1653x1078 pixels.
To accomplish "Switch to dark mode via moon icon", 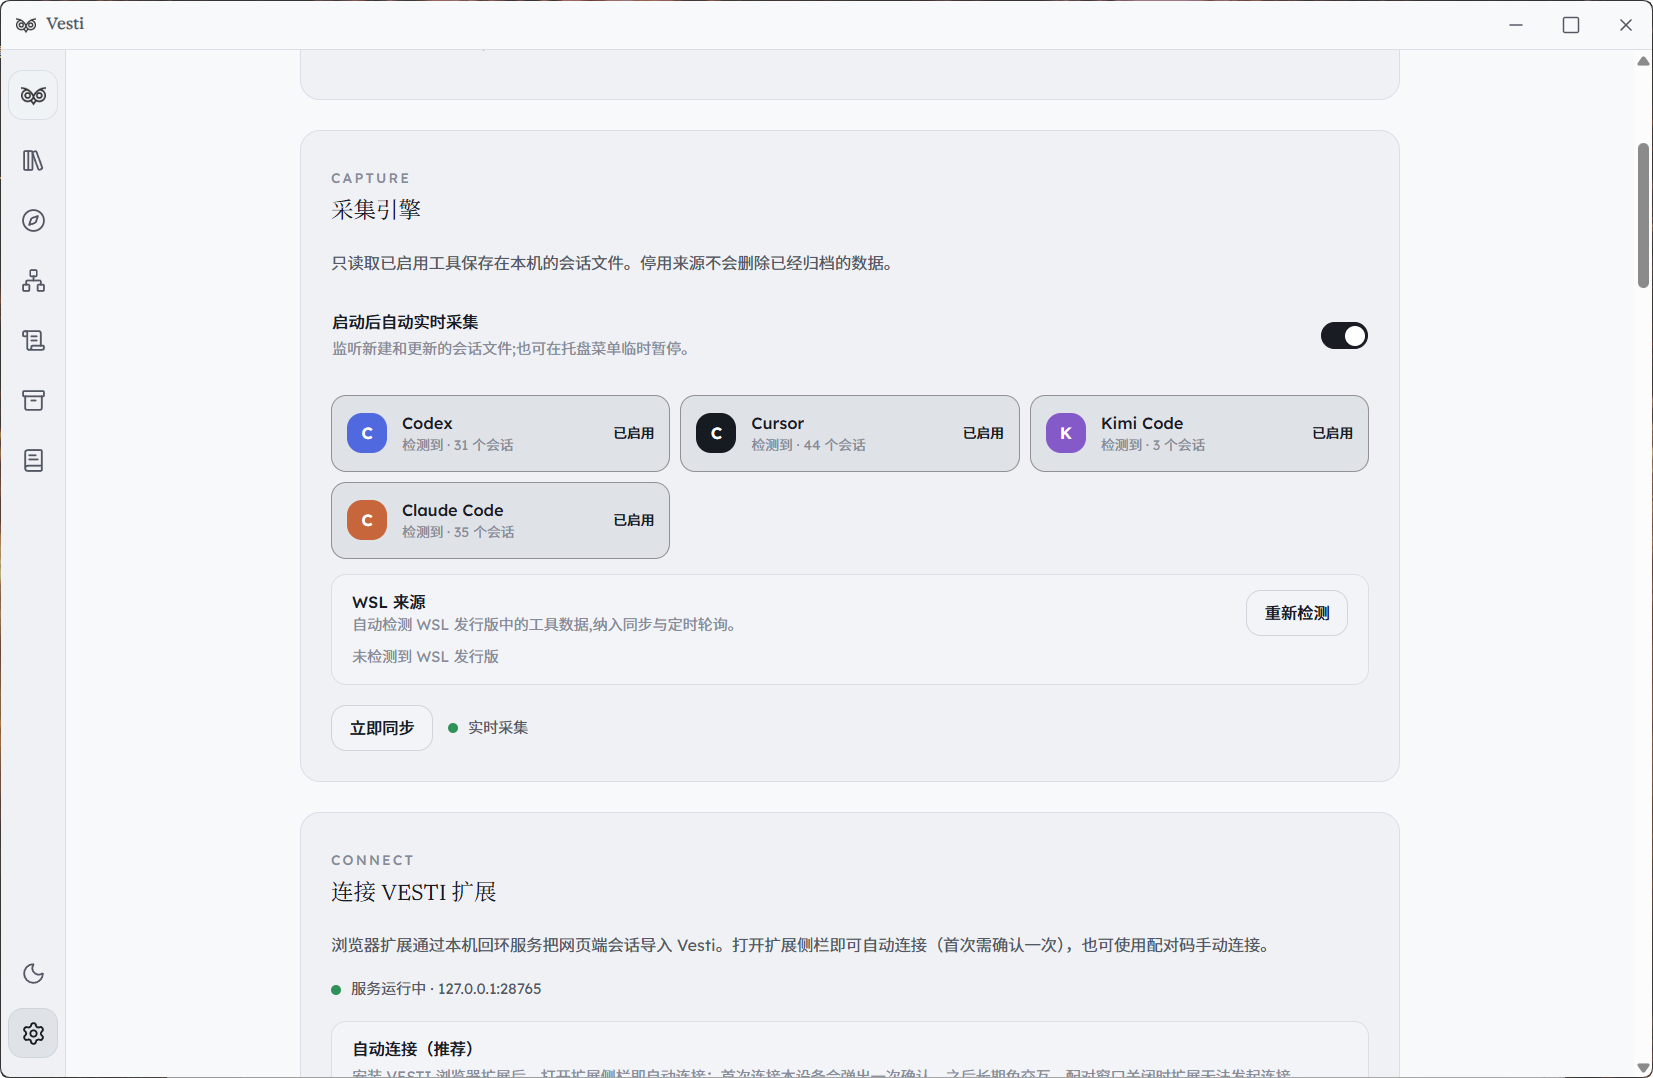I will pyautogui.click(x=33, y=973).
